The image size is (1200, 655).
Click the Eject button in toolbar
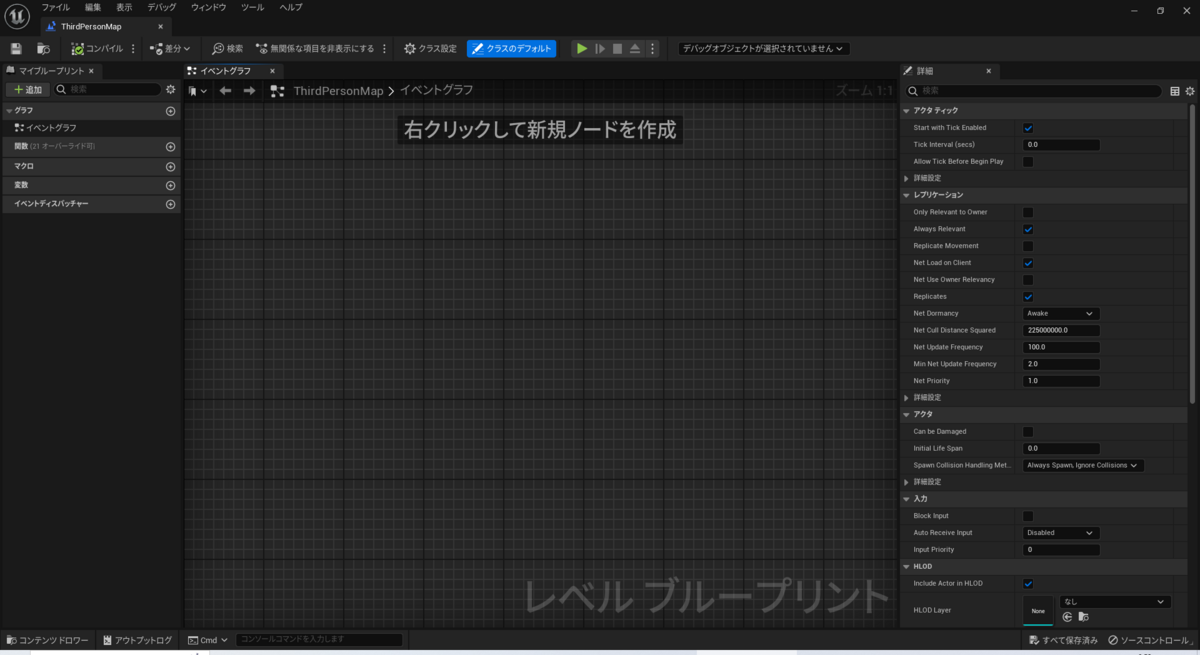pos(635,48)
